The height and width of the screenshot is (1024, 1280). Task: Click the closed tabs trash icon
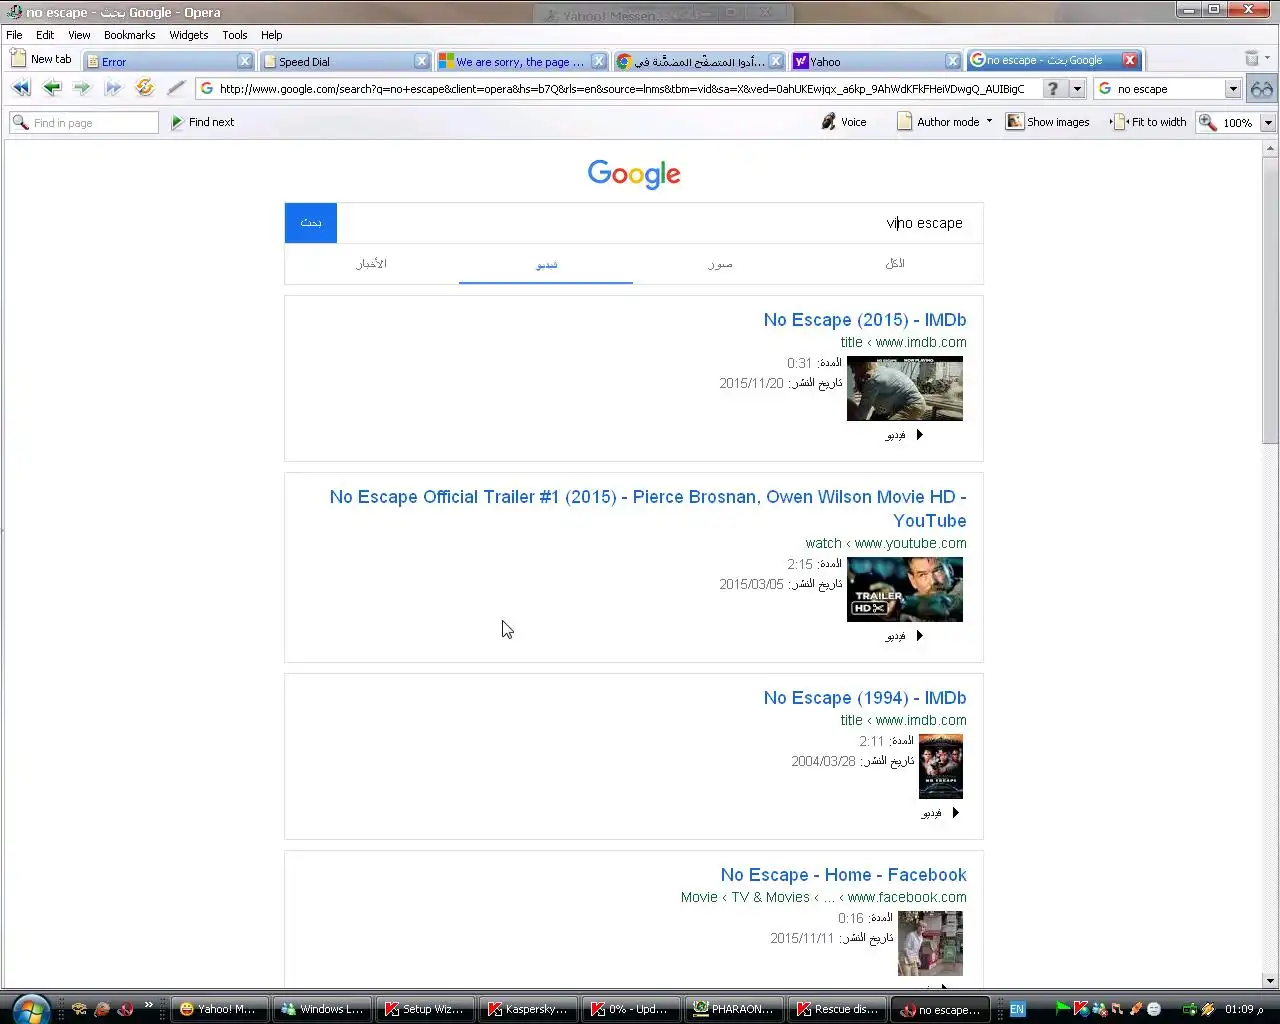[x=1252, y=59]
